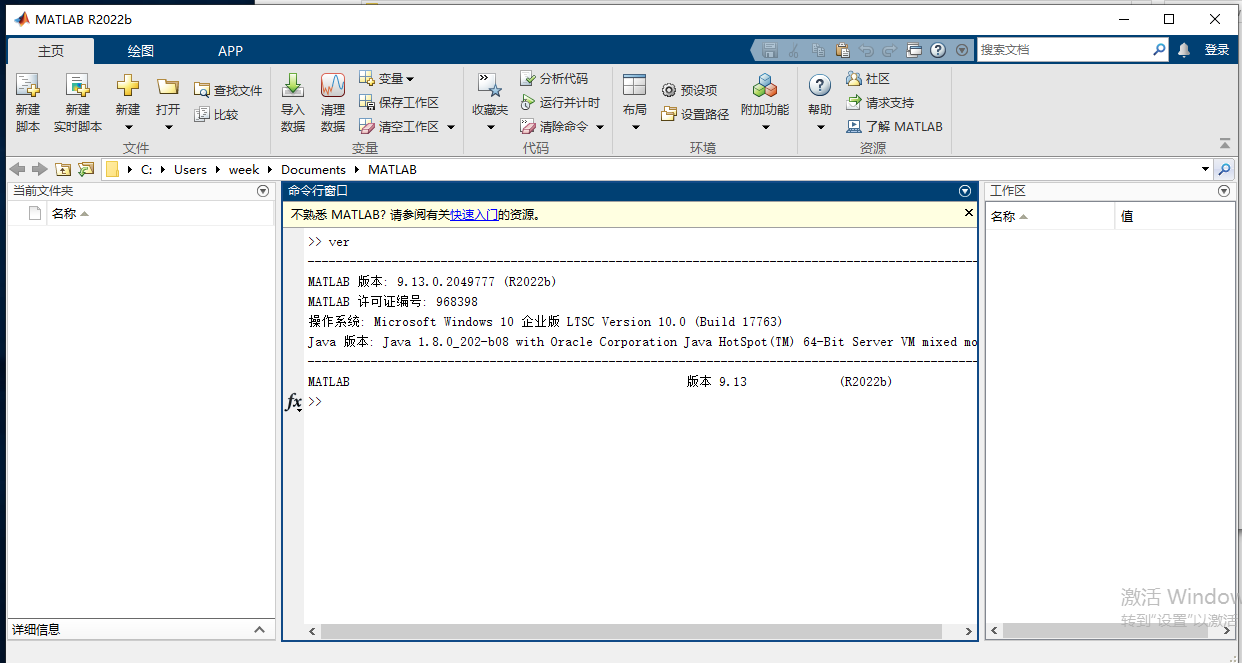This screenshot has height=663, width=1242.
Task: Open the 快速入门 link
Action: point(474,214)
